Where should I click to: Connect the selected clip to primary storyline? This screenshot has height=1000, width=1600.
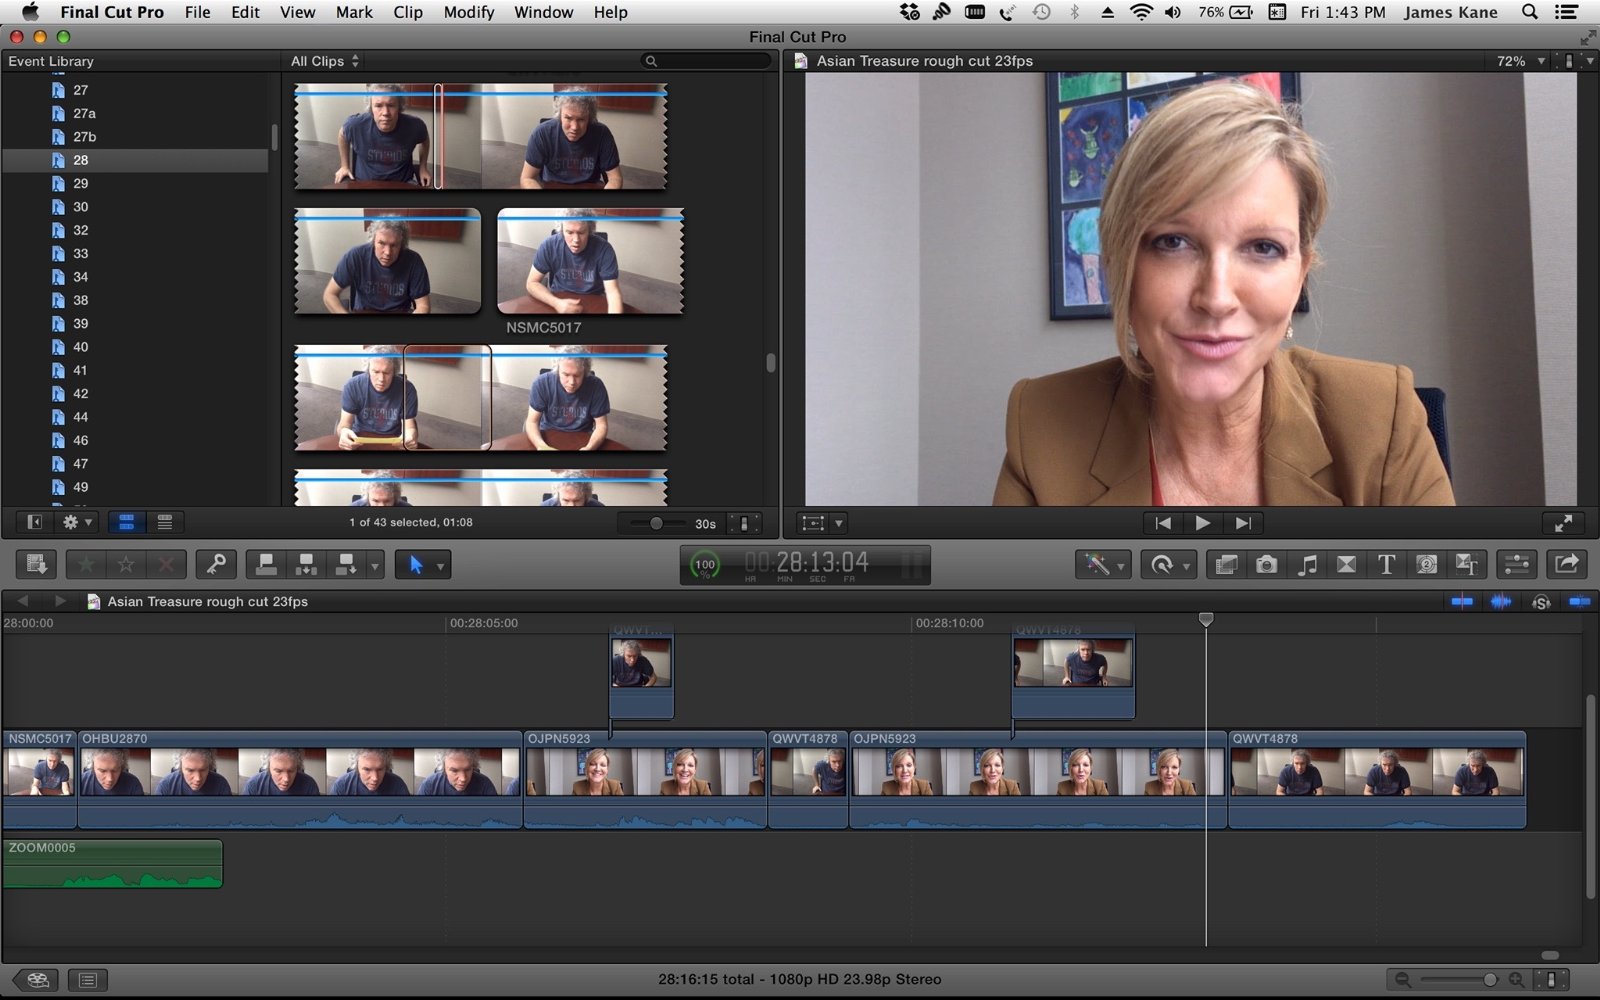tap(266, 565)
